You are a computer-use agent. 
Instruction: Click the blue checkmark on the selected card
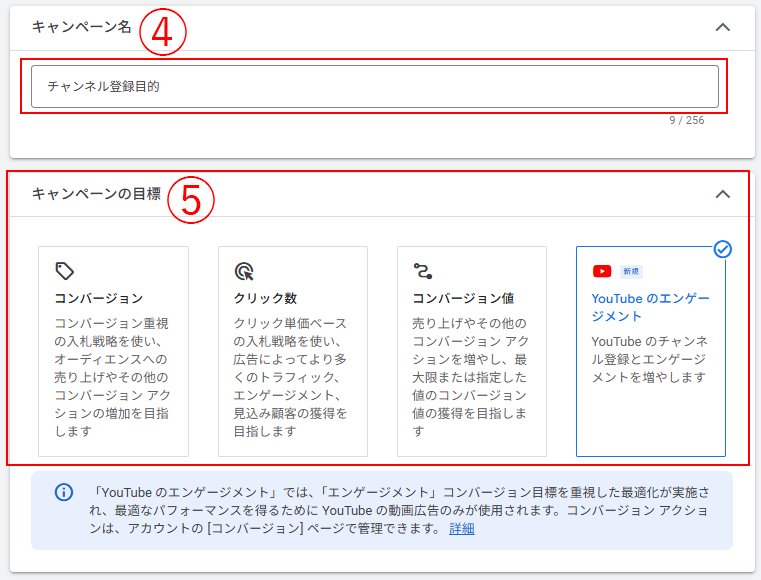coord(722,249)
